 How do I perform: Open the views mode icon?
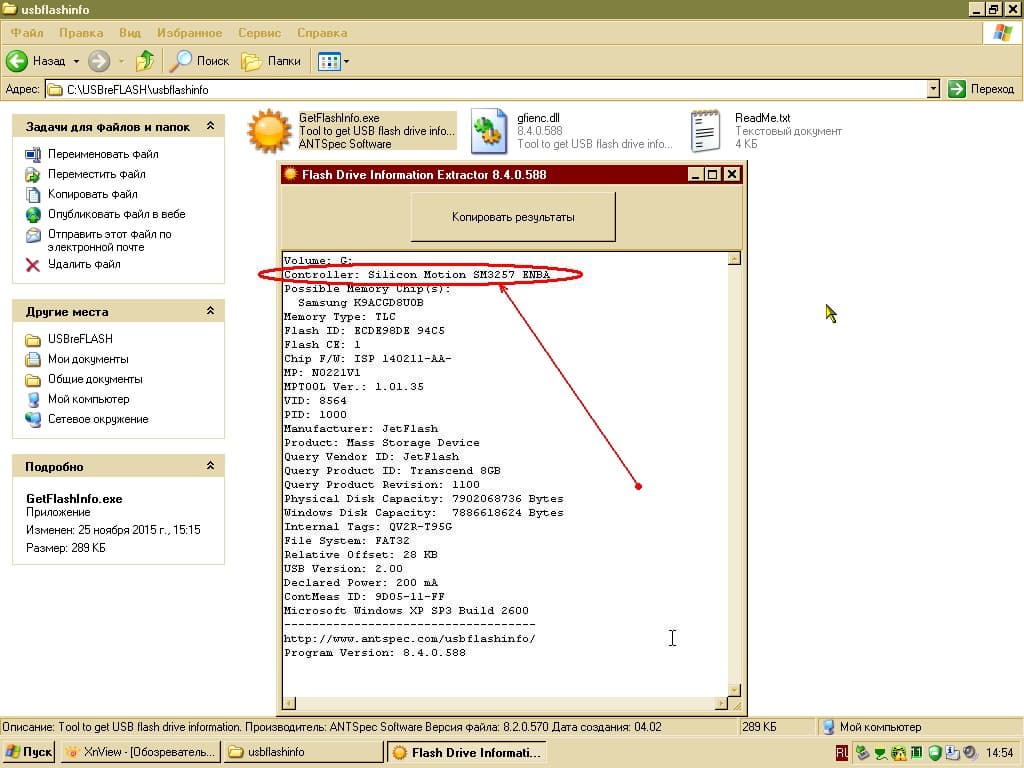(x=328, y=62)
